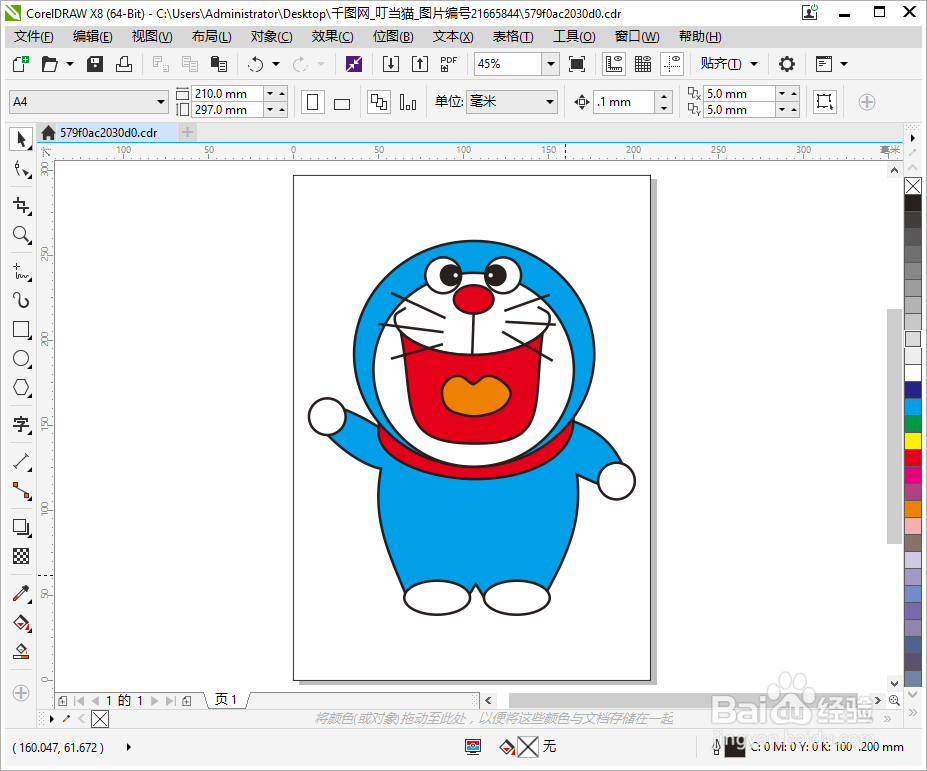Image resolution: width=927 pixels, height=771 pixels.
Task: Open the 帮助 menu
Action: click(x=700, y=37)
